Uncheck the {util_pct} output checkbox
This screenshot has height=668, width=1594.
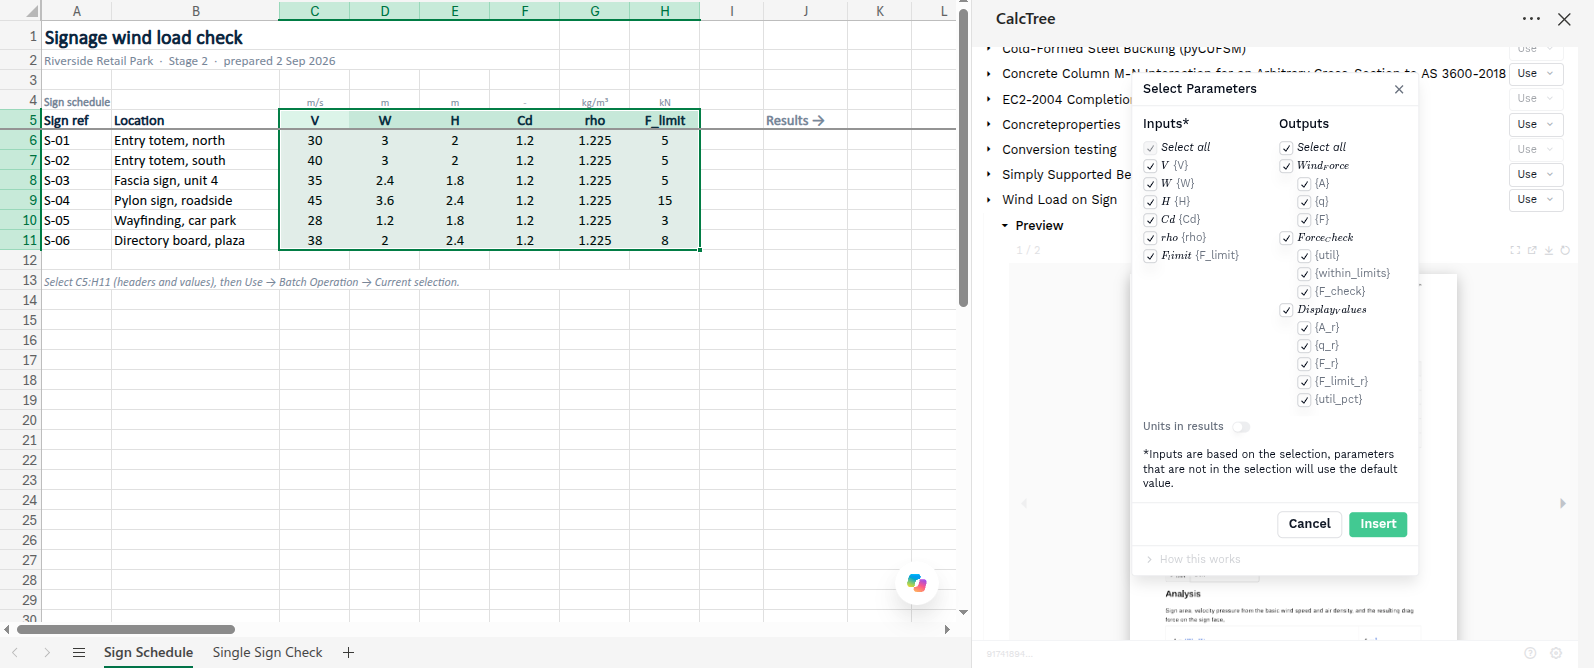point(1304,400)
